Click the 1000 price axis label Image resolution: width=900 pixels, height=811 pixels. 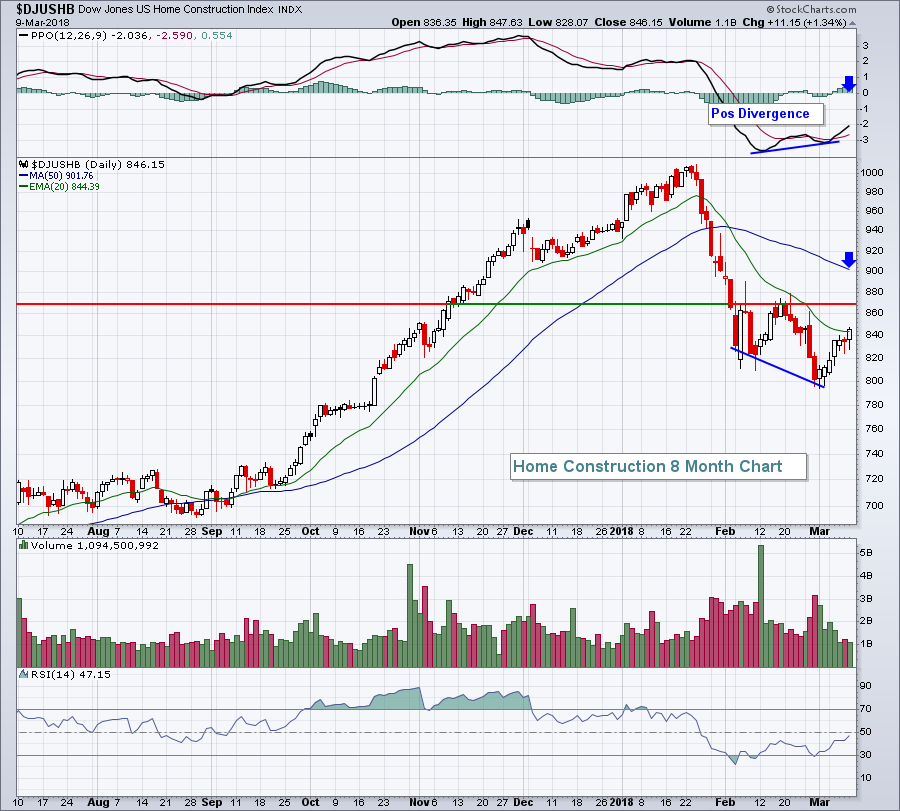click(x=871, y=173)
